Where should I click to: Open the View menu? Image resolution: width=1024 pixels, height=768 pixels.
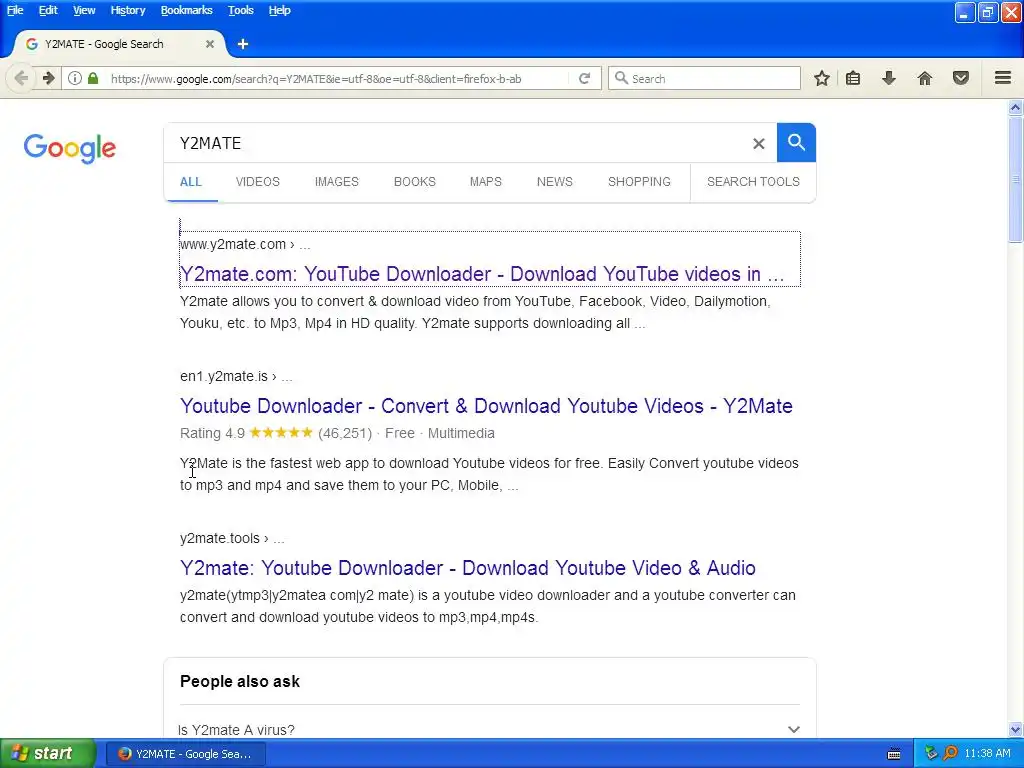[84, 10]
